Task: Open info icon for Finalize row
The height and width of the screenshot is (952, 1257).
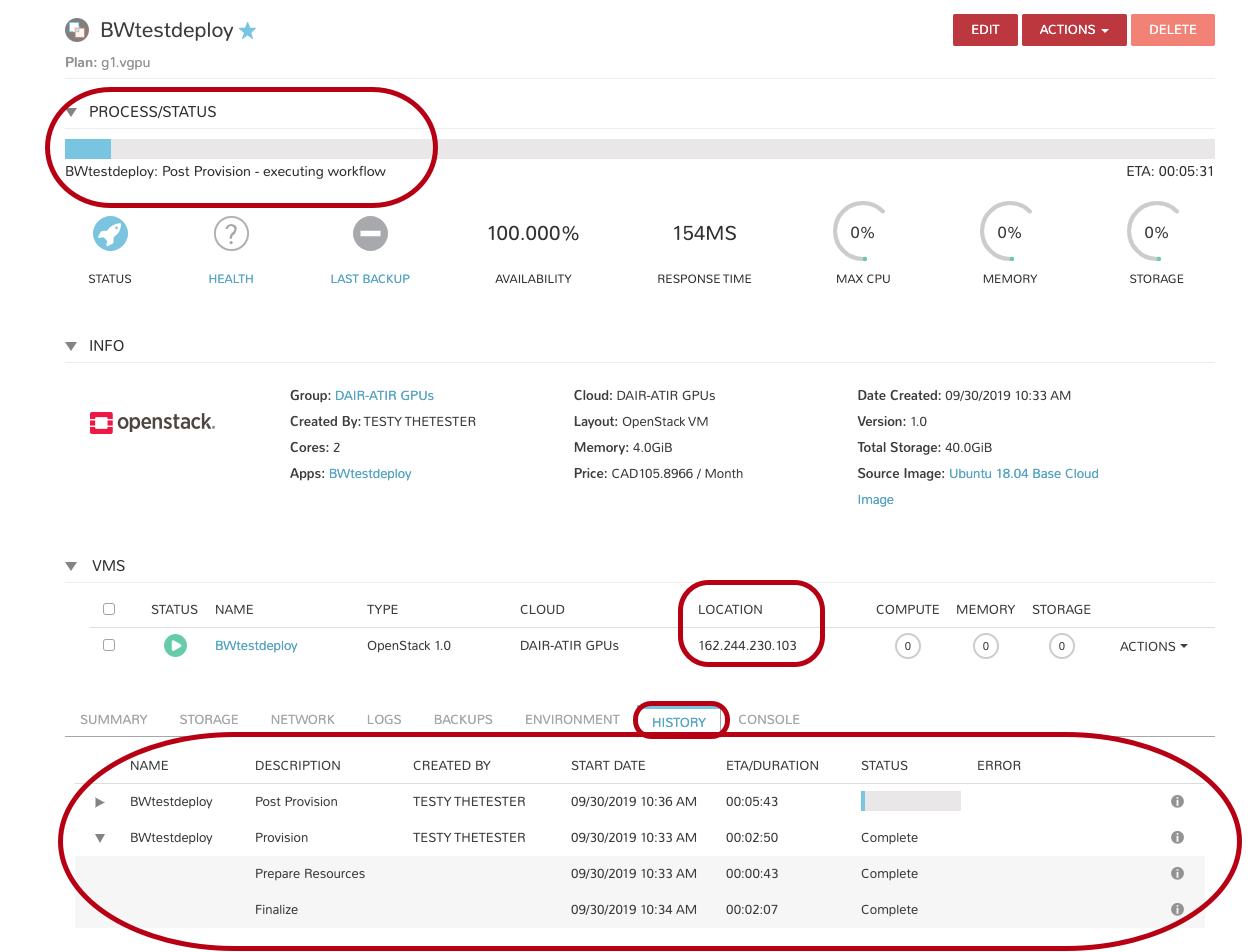Action: tap(1177, 910)
